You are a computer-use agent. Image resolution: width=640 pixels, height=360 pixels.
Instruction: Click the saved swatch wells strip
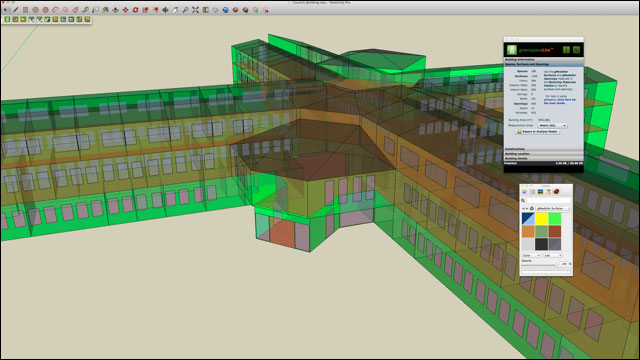[546, 272]
